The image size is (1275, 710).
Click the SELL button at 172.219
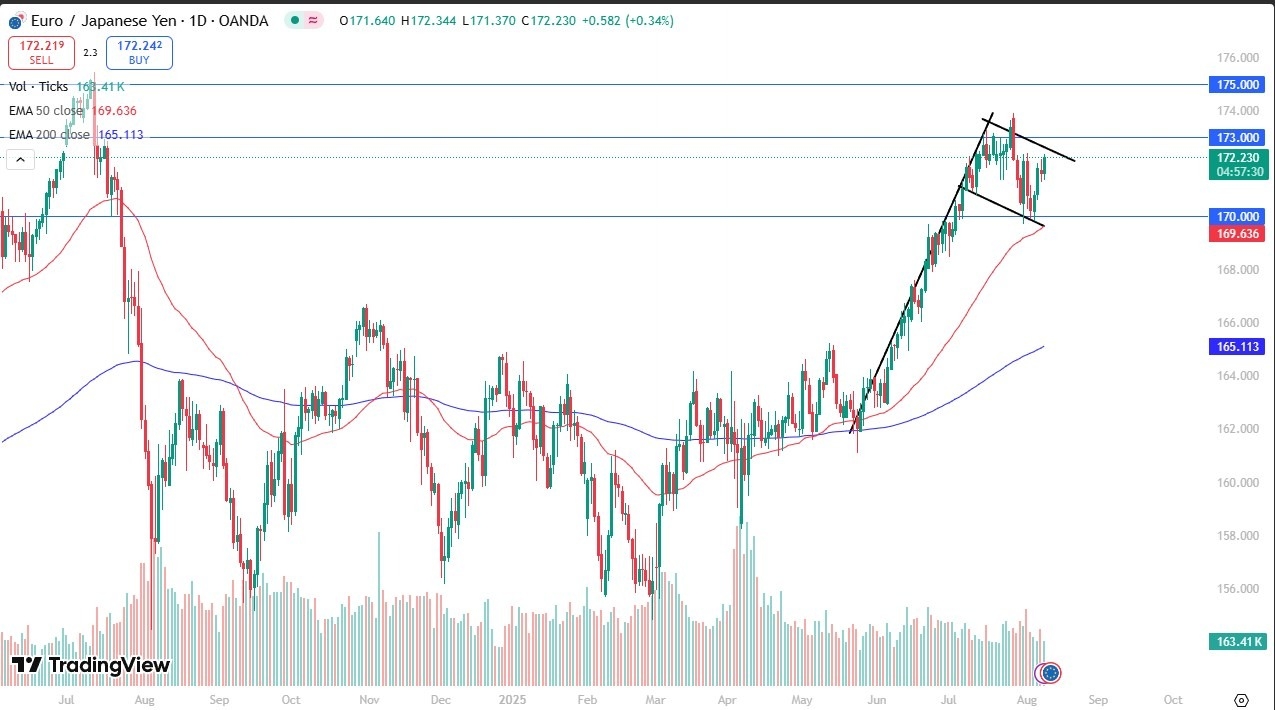pyautogui.click(x=41, y=53)
